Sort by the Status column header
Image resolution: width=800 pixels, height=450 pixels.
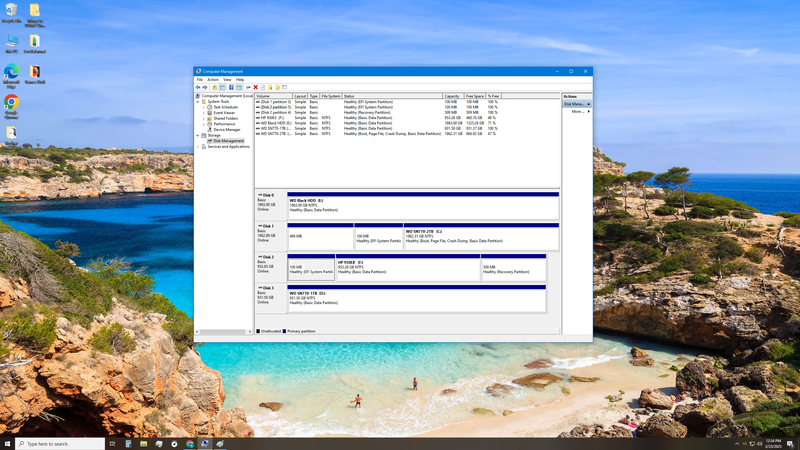pos(392,96)
